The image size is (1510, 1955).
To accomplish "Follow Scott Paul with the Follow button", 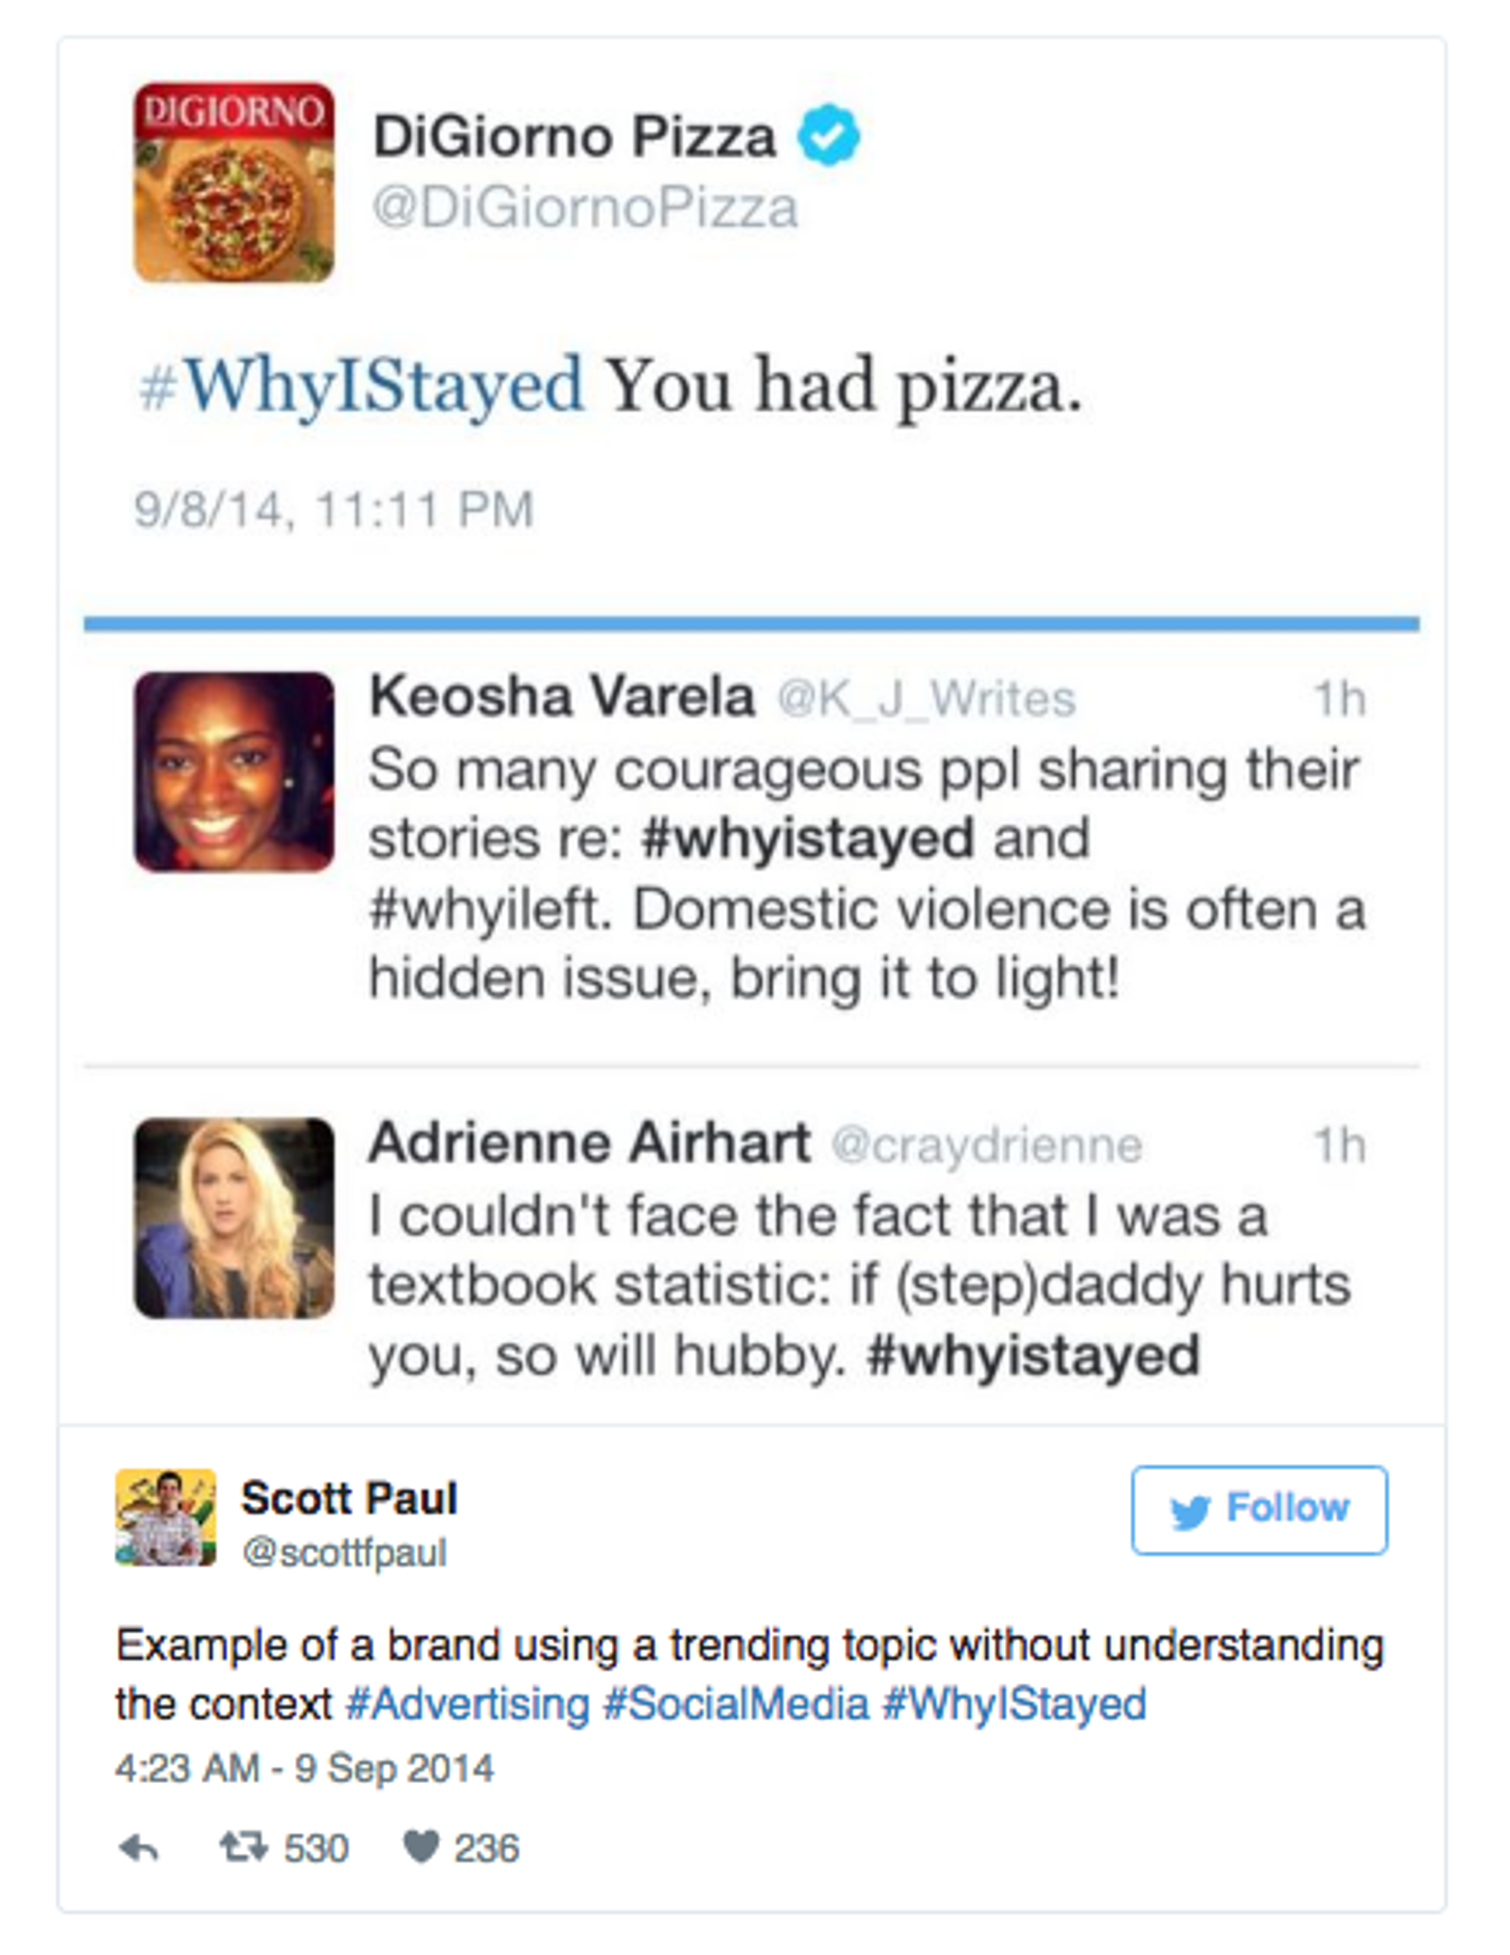I will coord(1259,1510).
